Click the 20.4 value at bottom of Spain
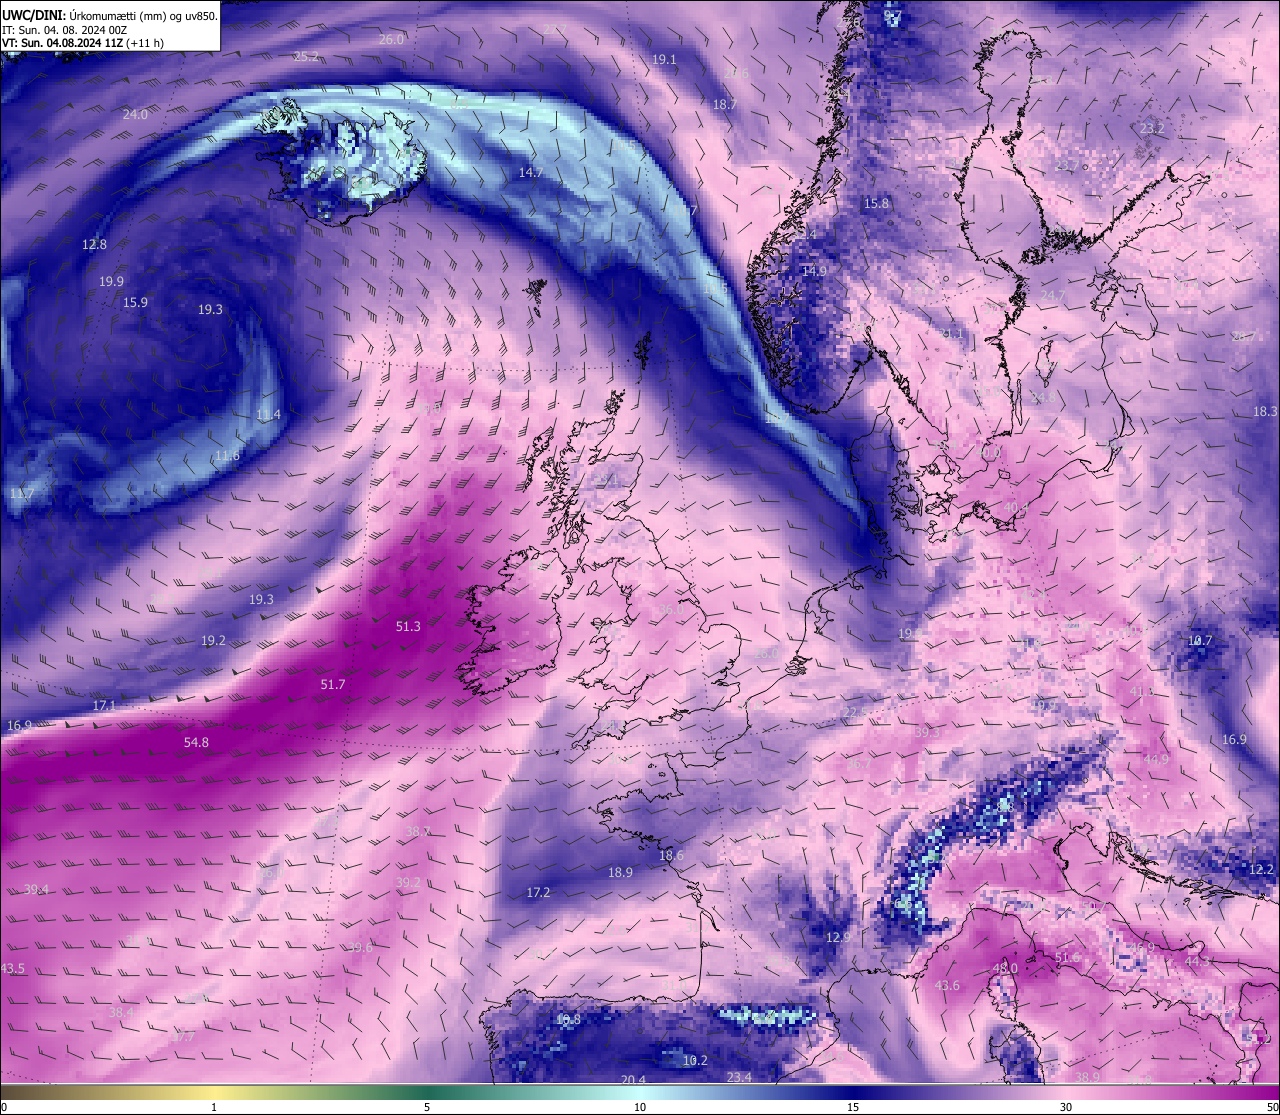 (x=632, y=1079)
